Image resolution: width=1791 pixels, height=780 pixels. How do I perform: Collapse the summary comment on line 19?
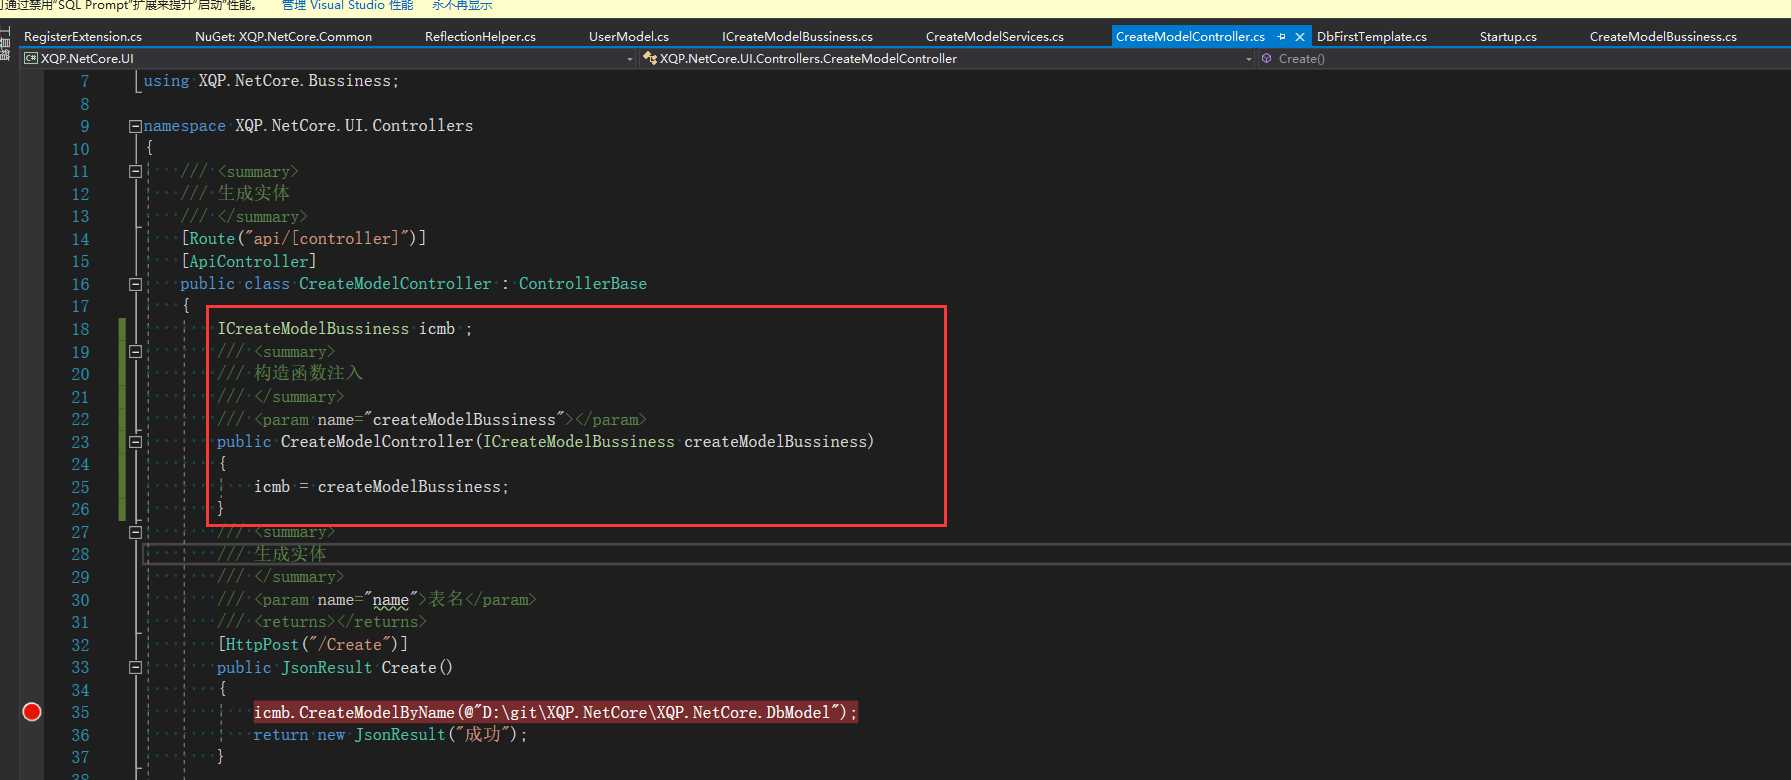135,352
